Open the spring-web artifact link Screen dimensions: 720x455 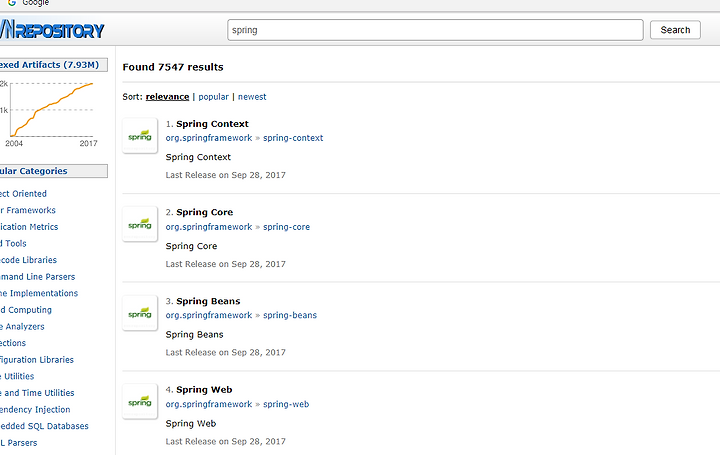point(286,404)
